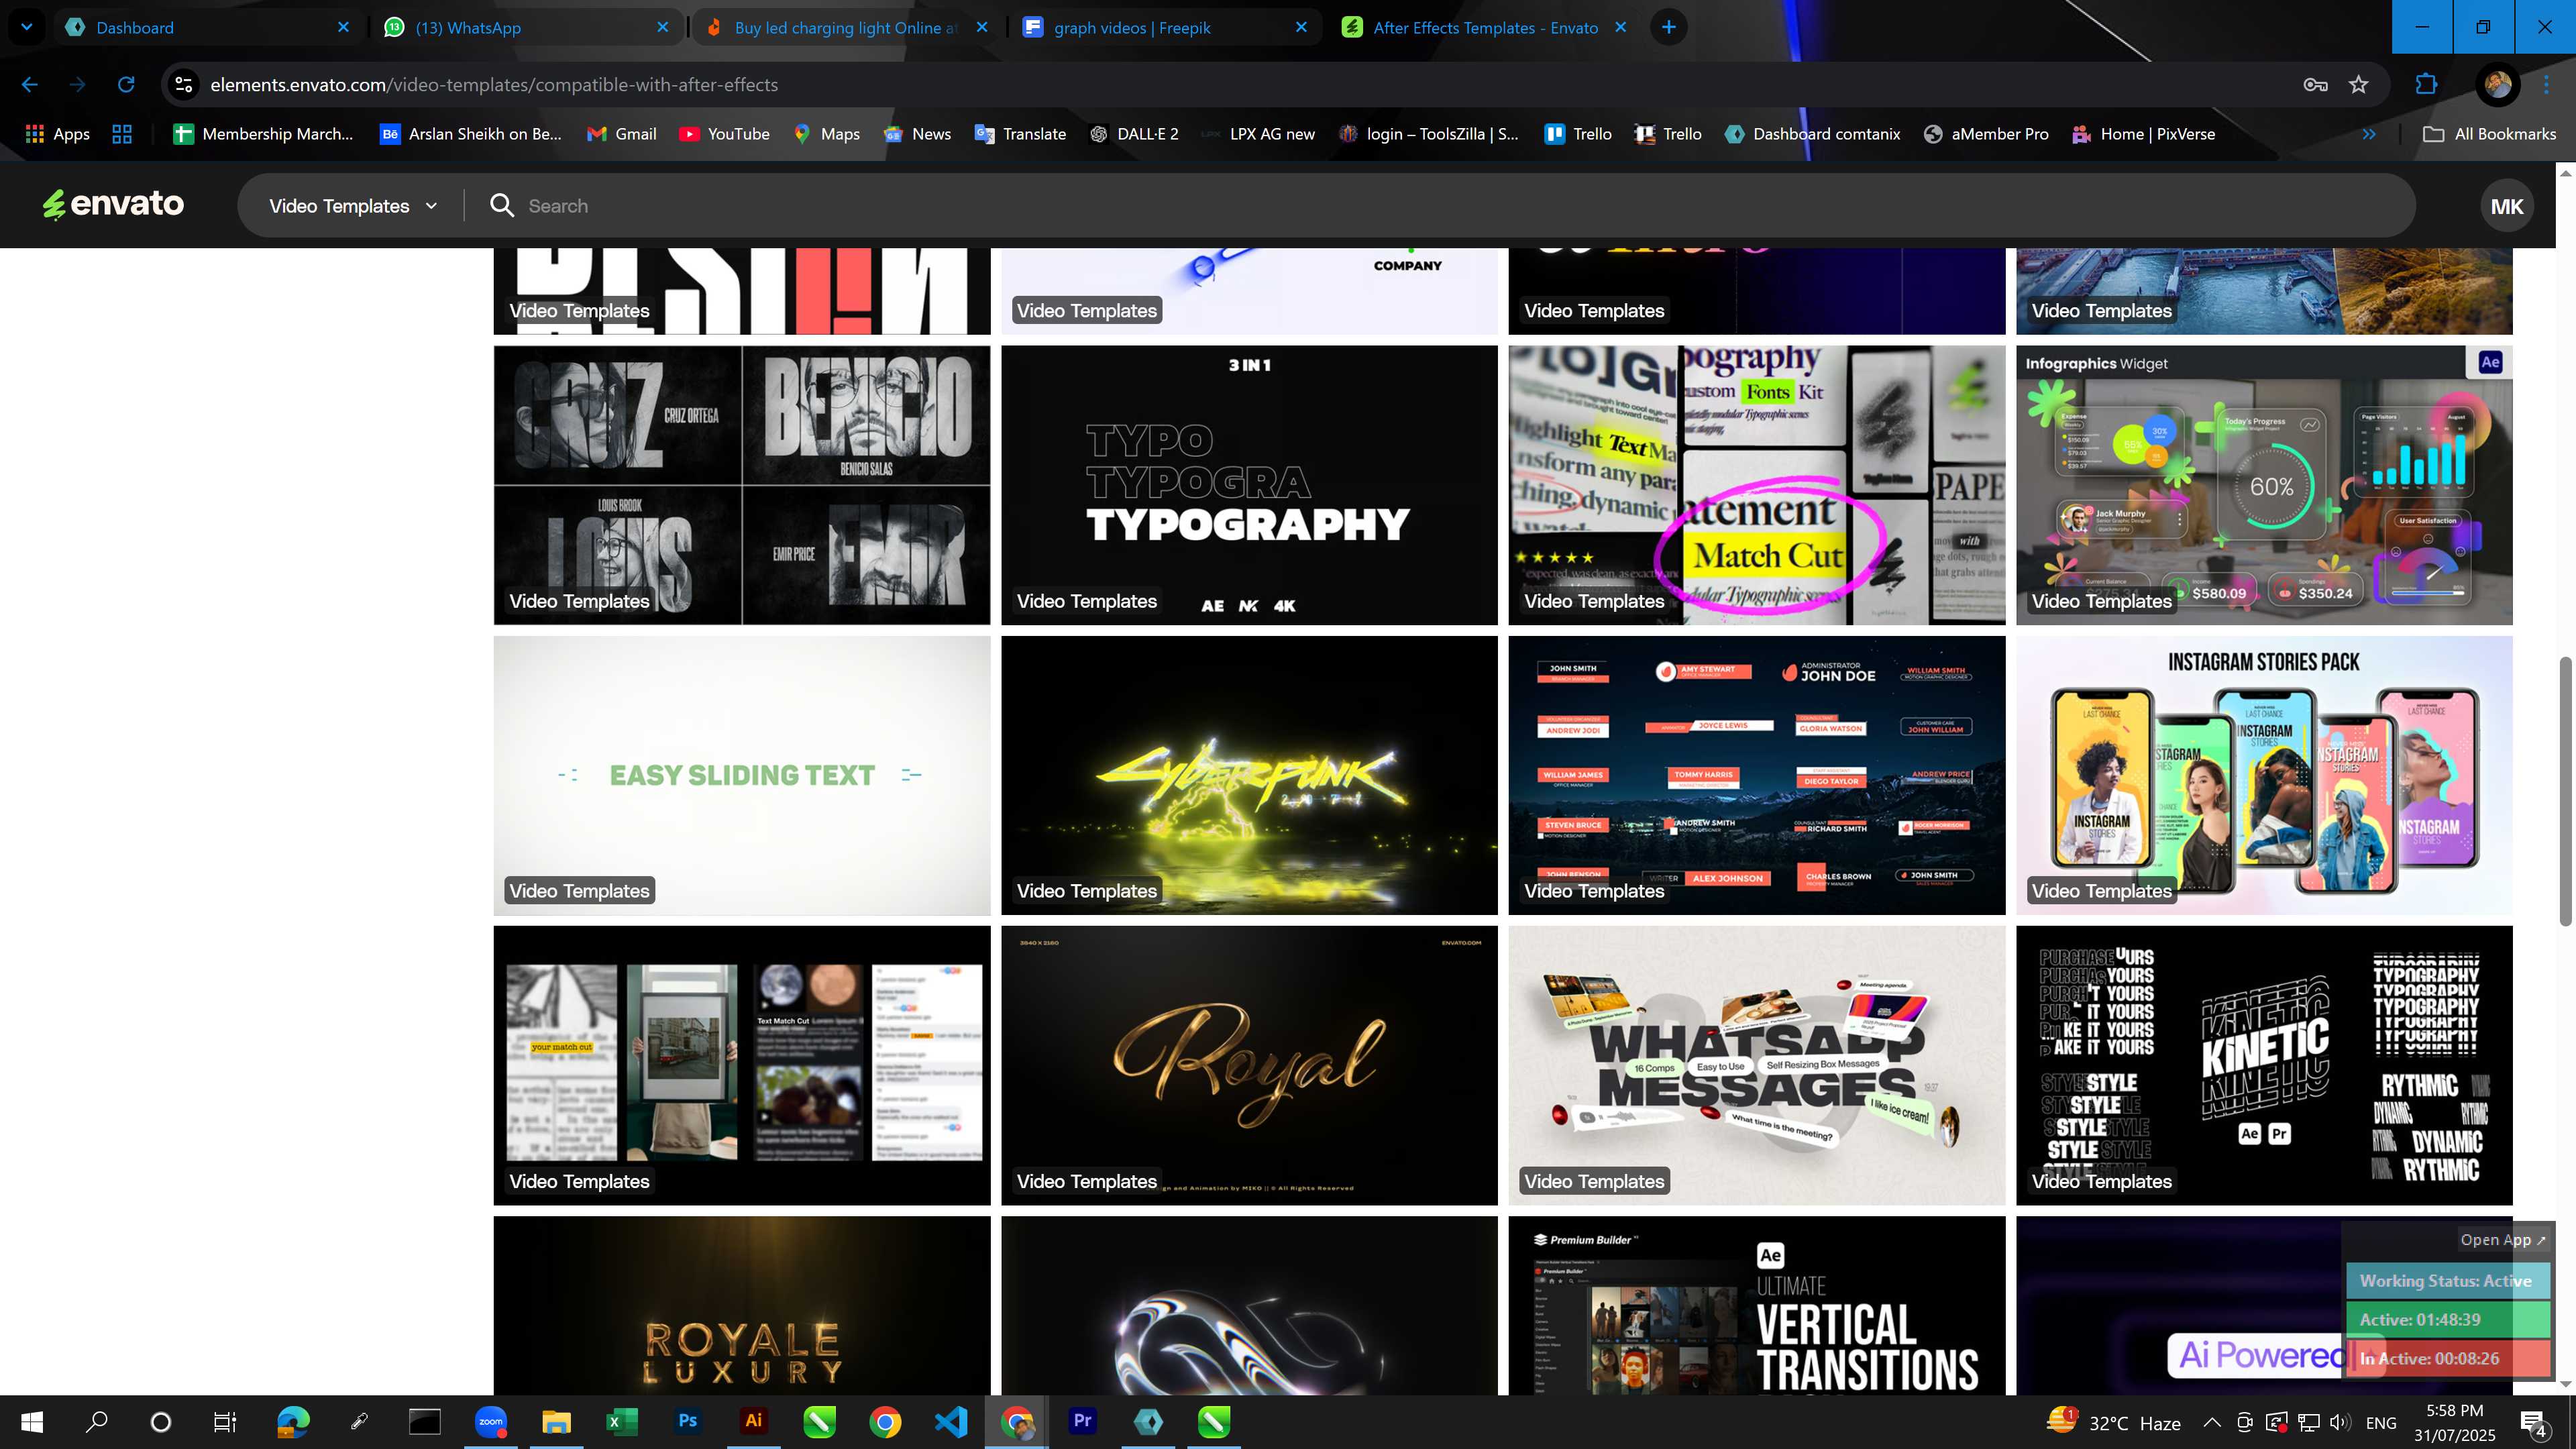Open Zoom from the taskbar

point(491,1422)
